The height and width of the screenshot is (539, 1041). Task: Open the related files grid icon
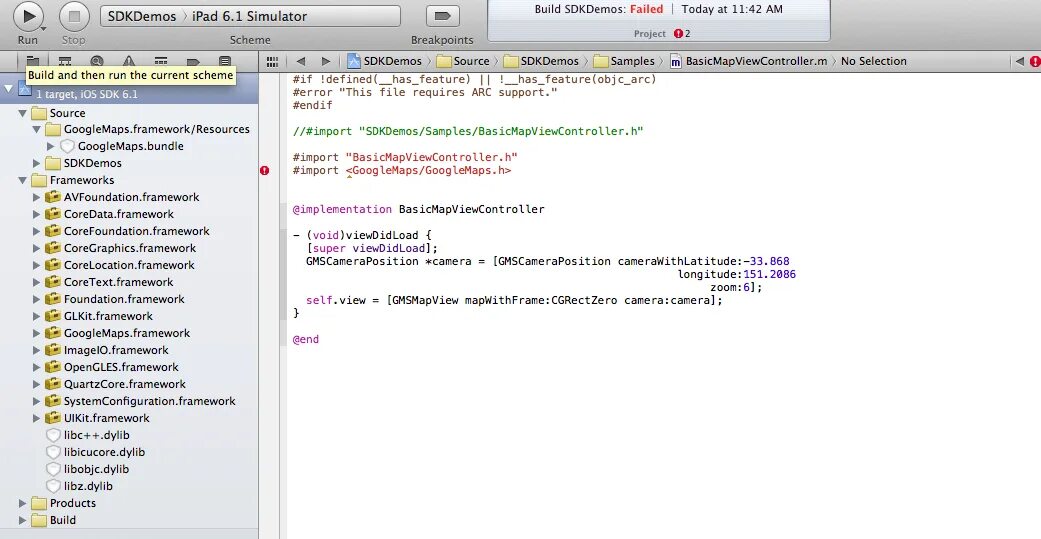coord(272,61)
